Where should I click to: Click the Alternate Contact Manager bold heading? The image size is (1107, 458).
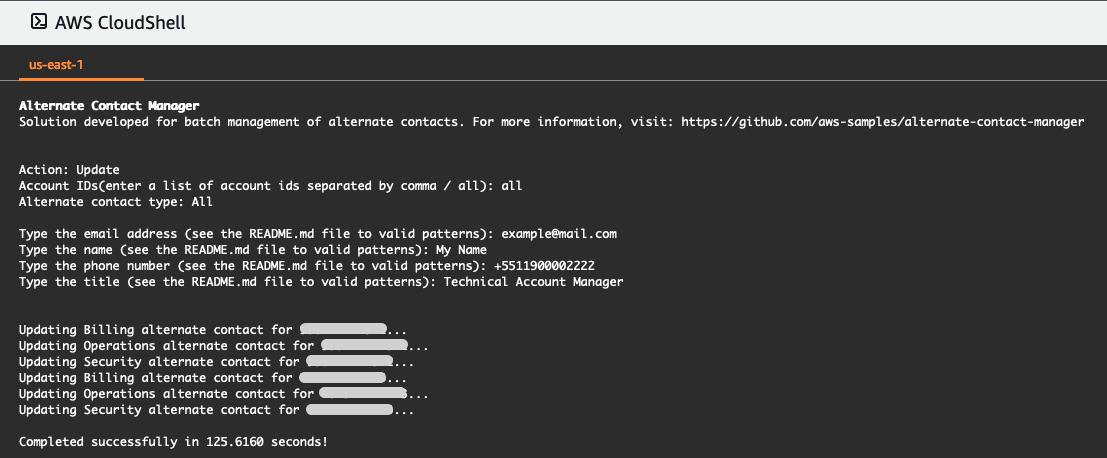tap(109, 106)
